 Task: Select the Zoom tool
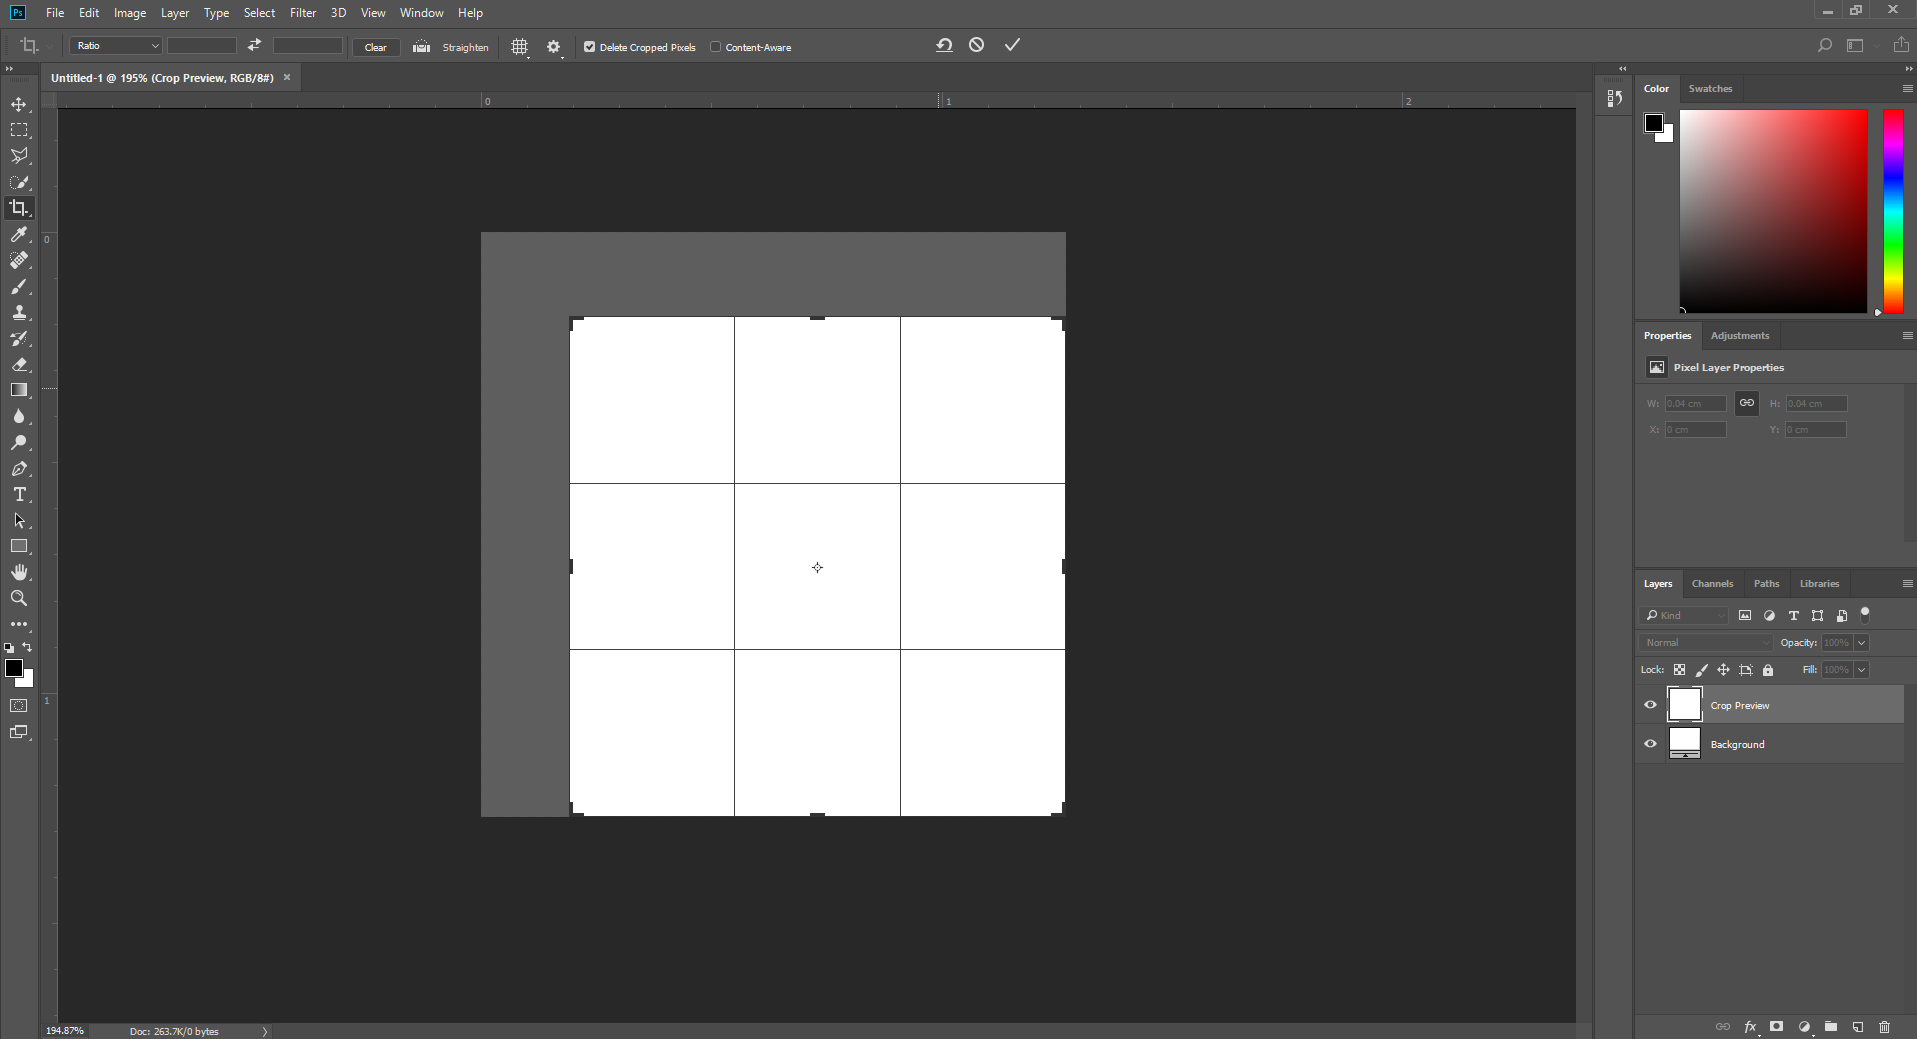19,598
